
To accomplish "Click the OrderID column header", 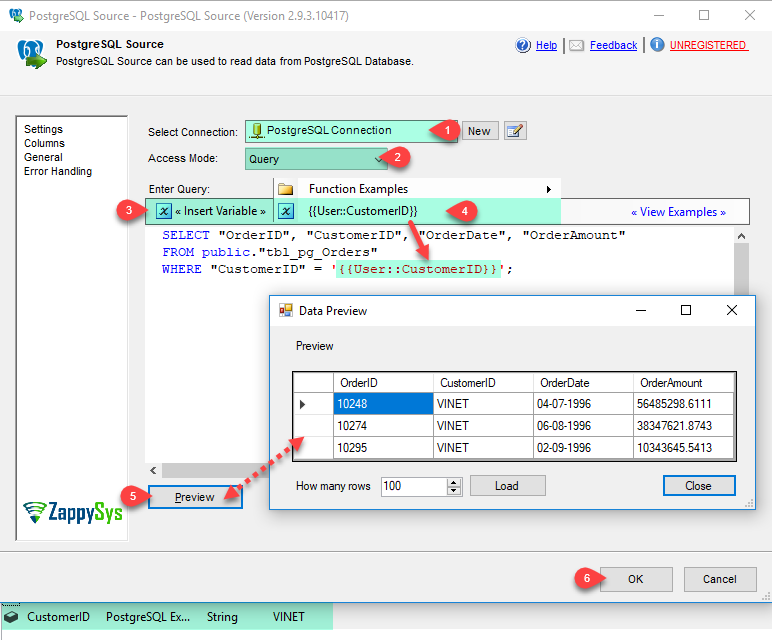I will [x=383, y=383].
